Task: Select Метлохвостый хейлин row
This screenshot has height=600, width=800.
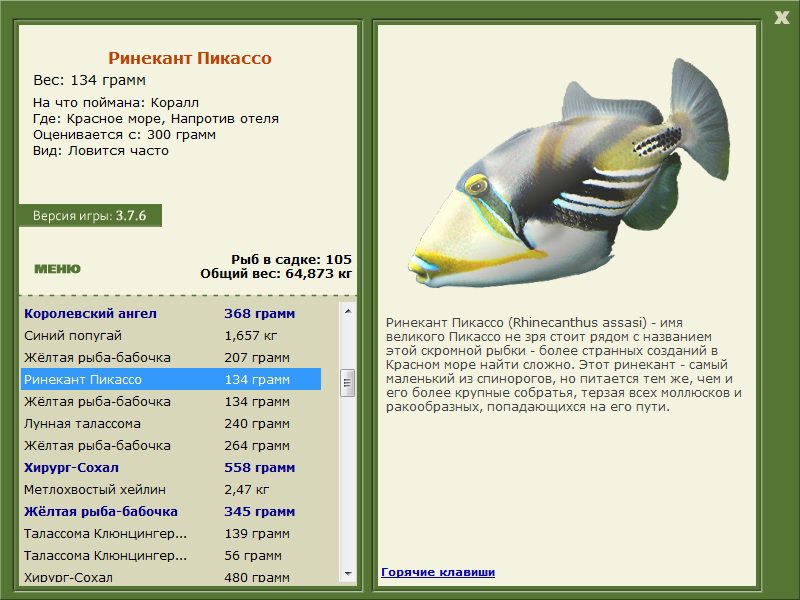Action: (x=171, y=489)
